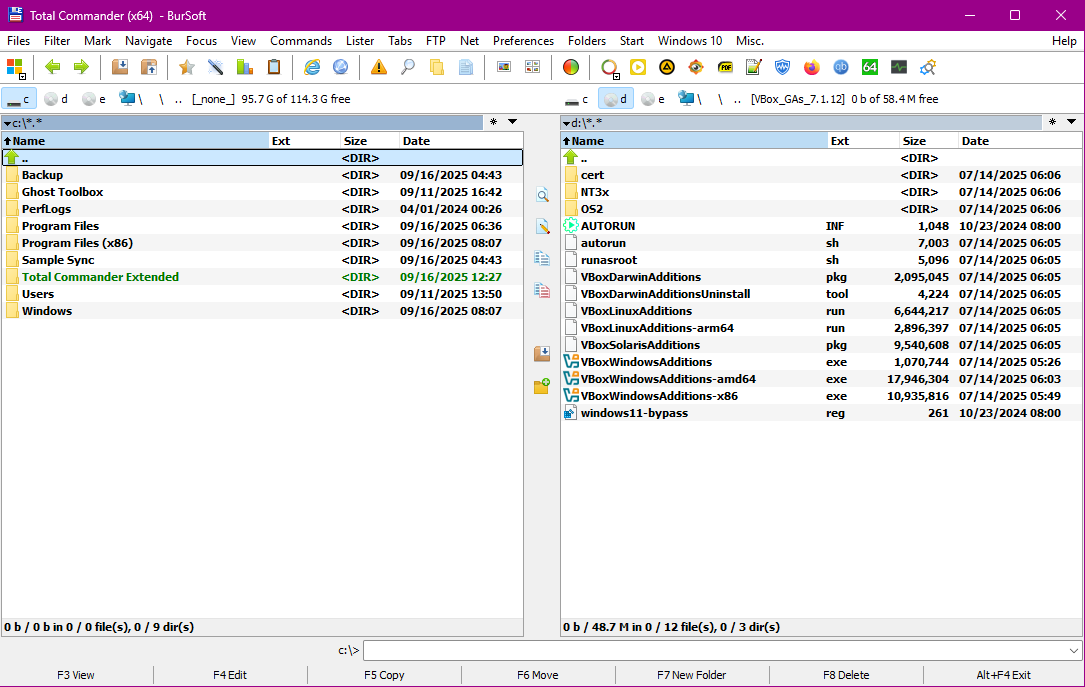
Task: Click the gear with magnifier icon
Action: (x=928, y=67)
